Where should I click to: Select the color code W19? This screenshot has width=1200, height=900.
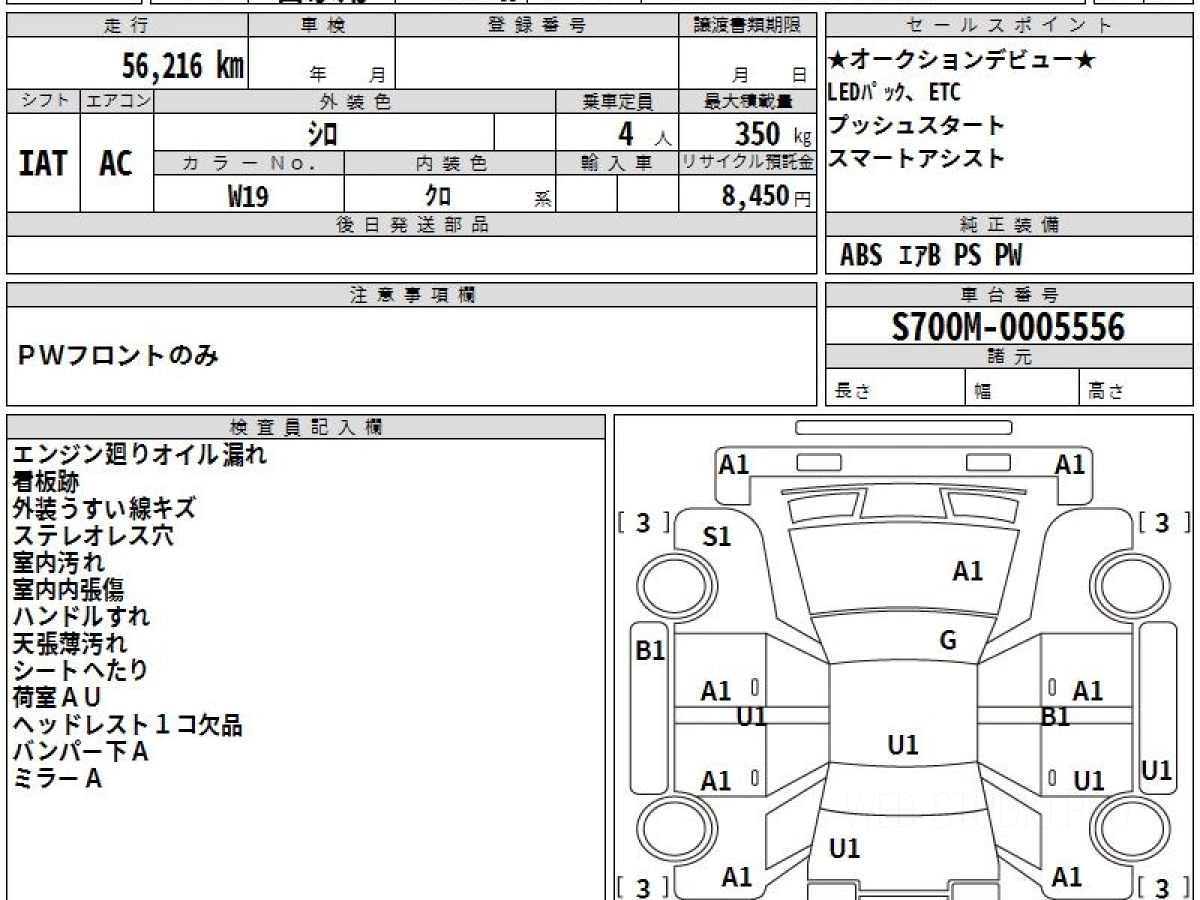(248, 196)
